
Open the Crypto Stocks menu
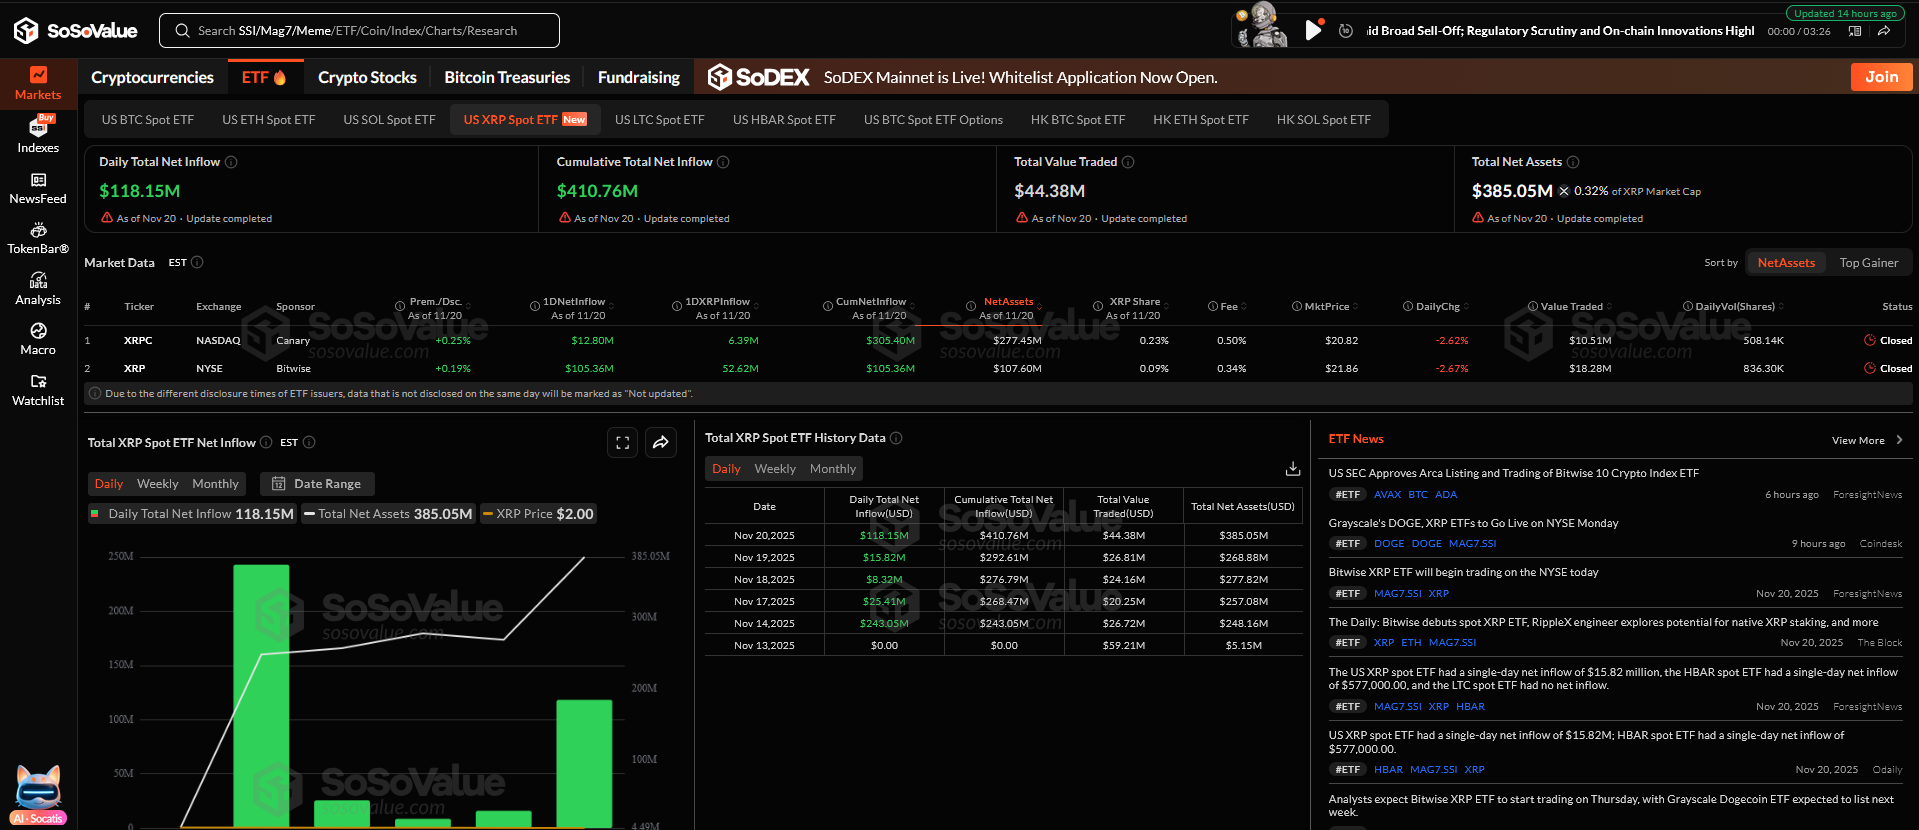click(x=367, y=78)
